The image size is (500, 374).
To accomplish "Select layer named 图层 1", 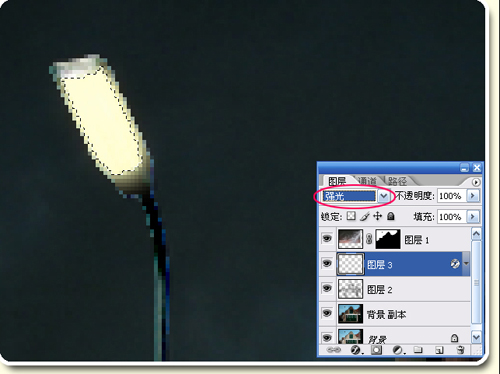I will click(x=417, y=240).
